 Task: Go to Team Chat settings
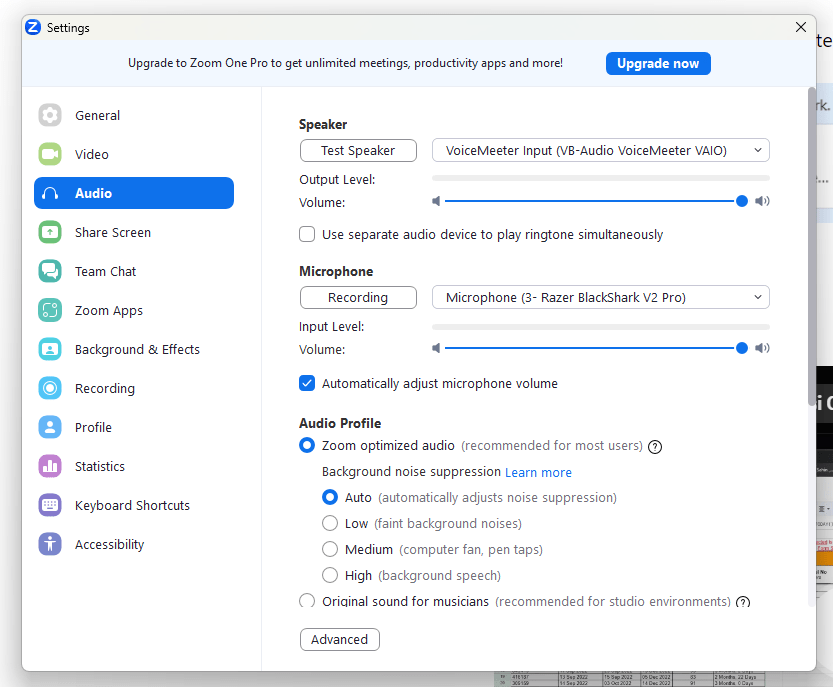coord(134,271)
